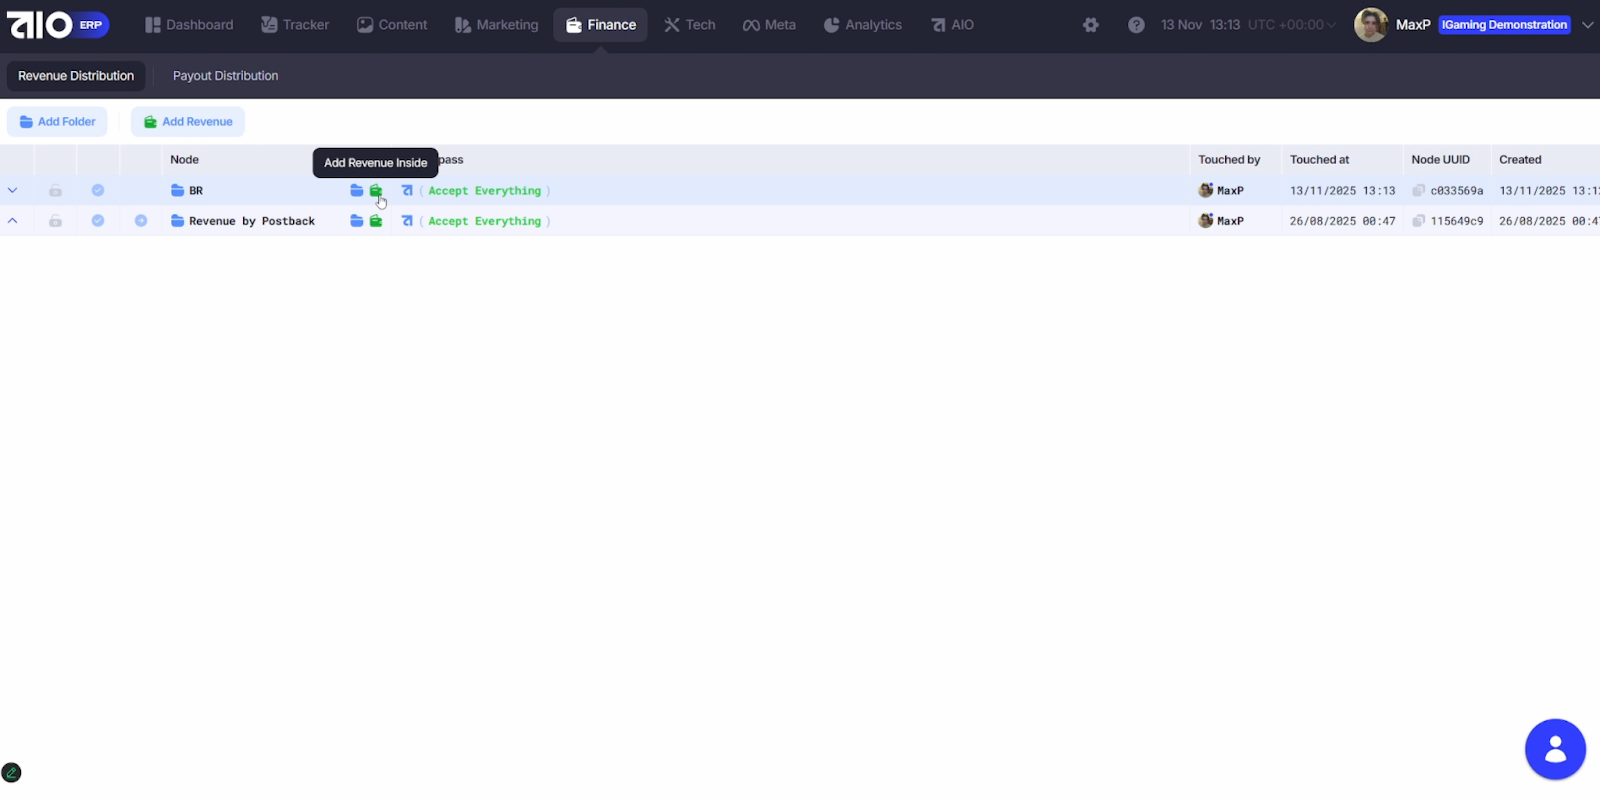Expand the BR folder row
This screenshot has width=1600, height=799.
(x=13, y=190)
